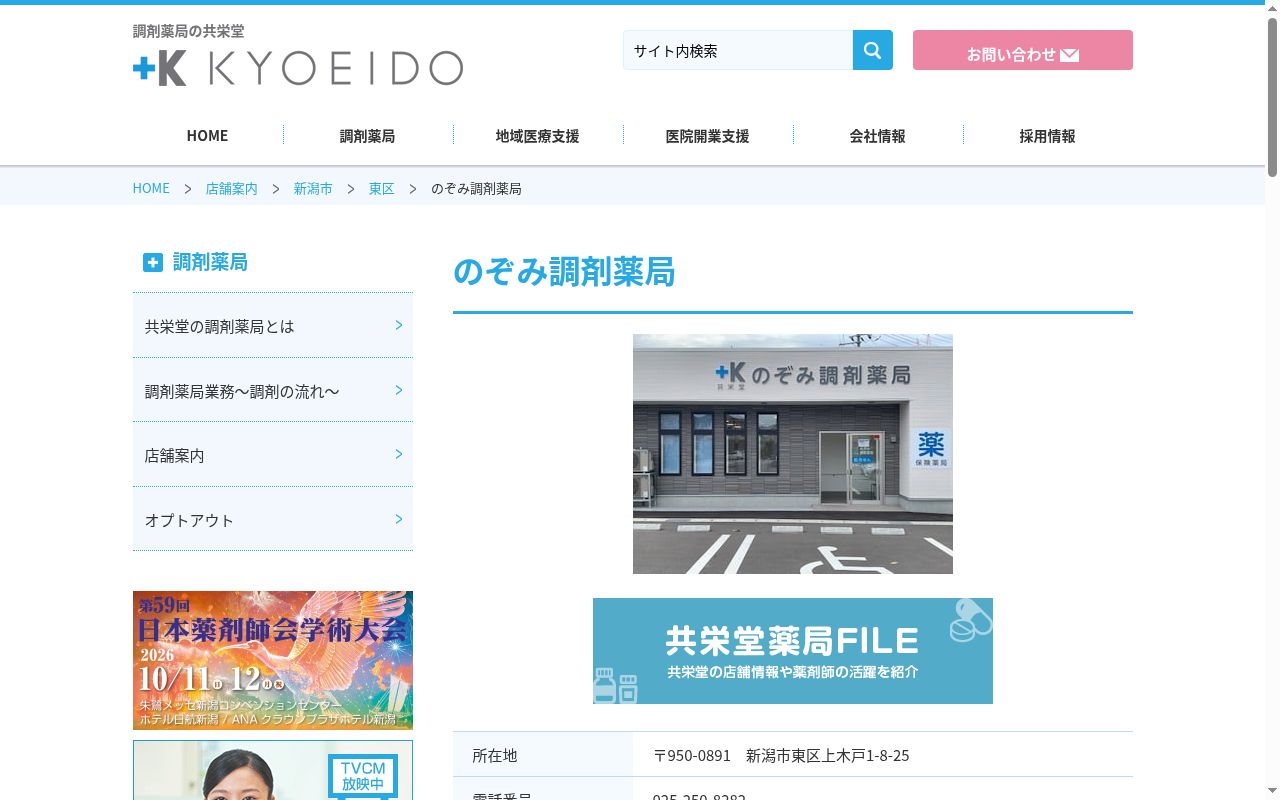Click the plus icon beside the 調剤薬局 sidebar heading
This screenshot has height=800, width=1280.
pos(153,262)
